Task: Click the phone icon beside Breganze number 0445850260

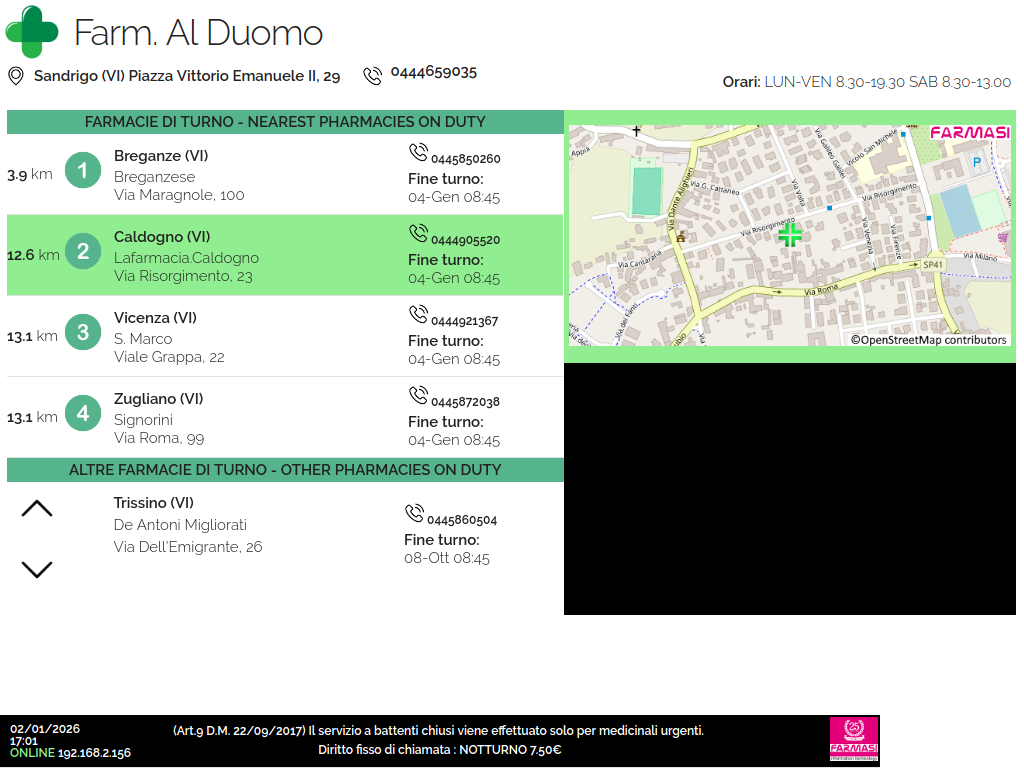Action: (x=418, y=153)
